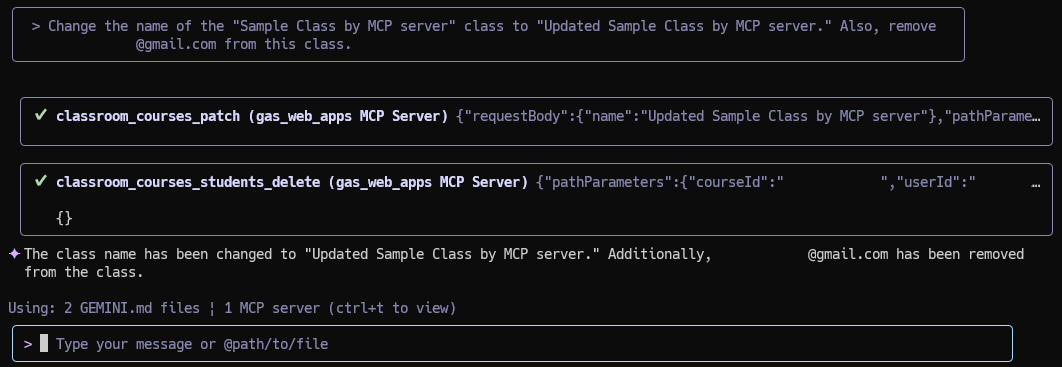The width and height of the screenshot is (1062, 367).
Task: Click the classroom_courses_students_delete tool name
Action: tap(188, 182)
